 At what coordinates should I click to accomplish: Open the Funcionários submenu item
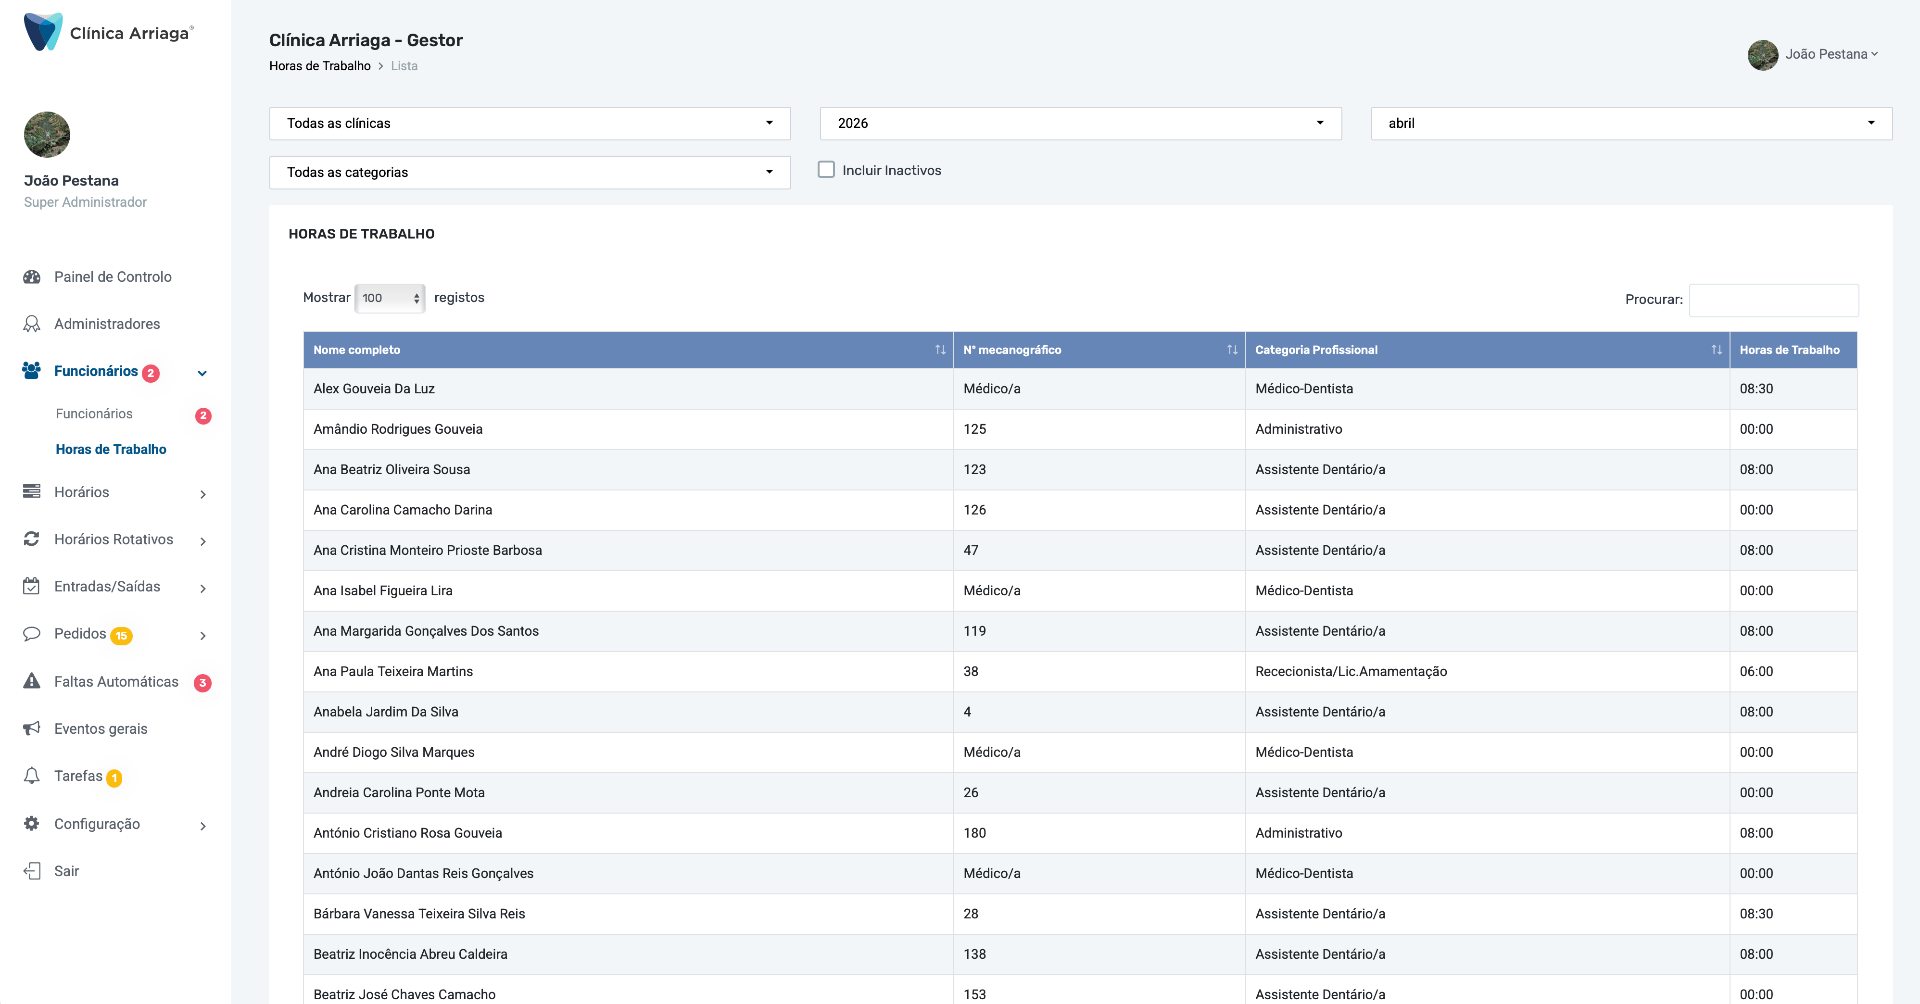coord(94,414)
